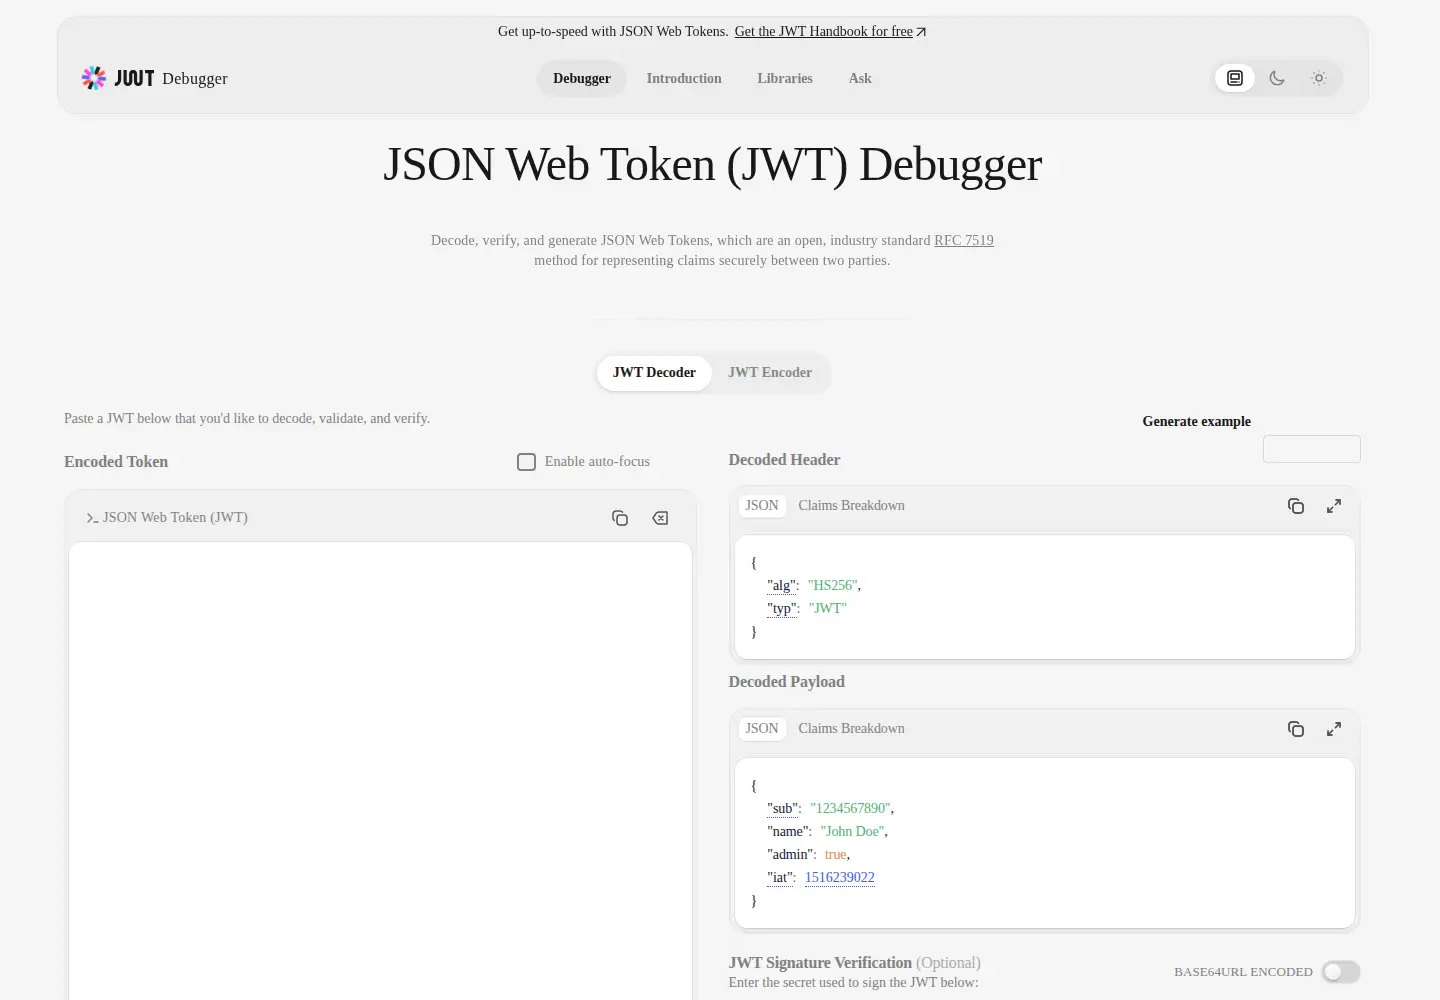Open the Ask nav item
Image resolution: width=1440 pixels, height=1000 pixels.
click(860, 78)
